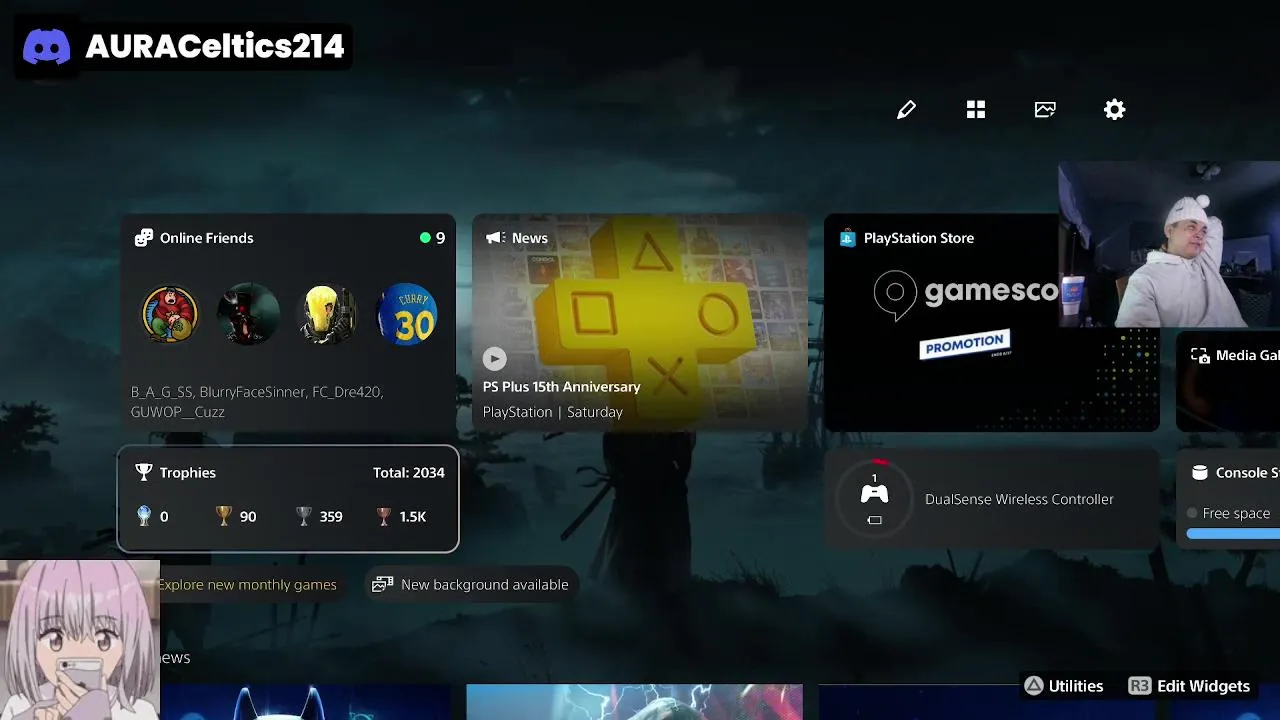1280x720 pixels.
Task: Open DualSense Wireless Controller widget
Action: [991, 499]
